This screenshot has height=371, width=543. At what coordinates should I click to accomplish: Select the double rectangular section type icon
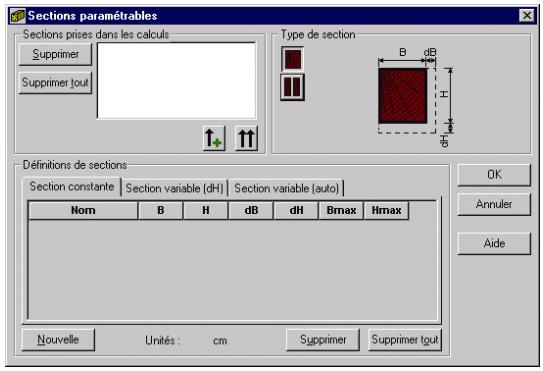coord(293,87)
